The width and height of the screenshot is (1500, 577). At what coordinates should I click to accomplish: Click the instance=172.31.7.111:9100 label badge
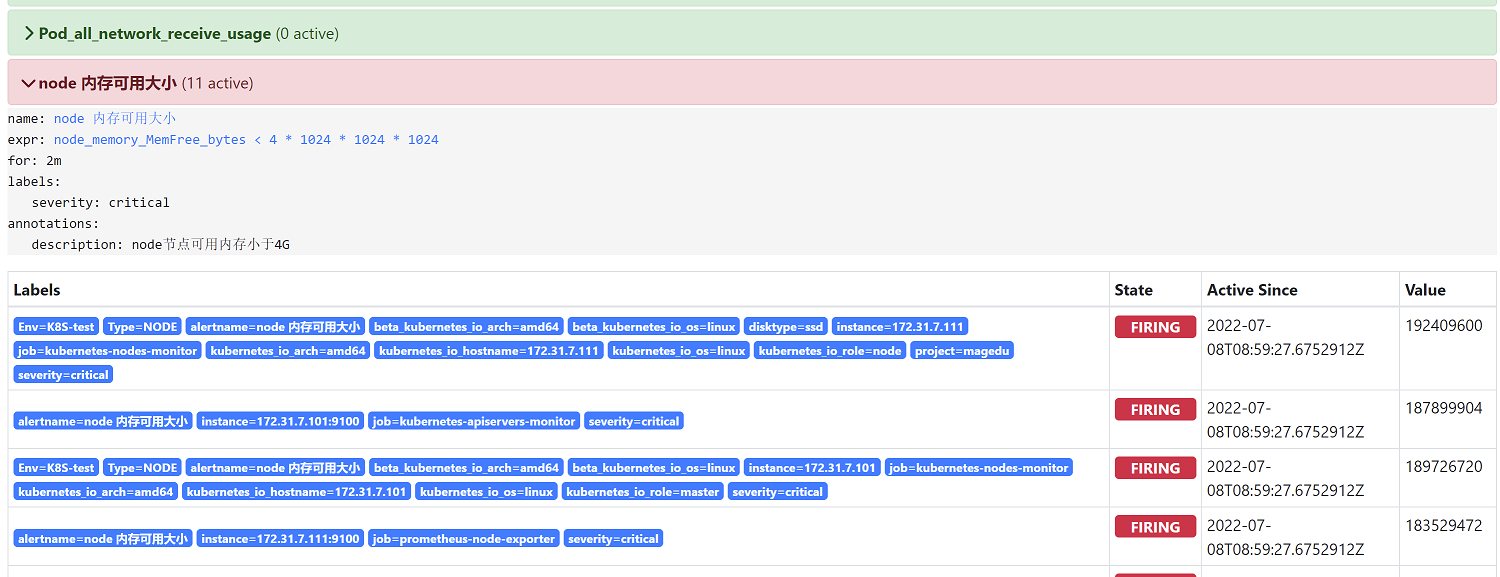pyautogui.click(x=280, y=539)
